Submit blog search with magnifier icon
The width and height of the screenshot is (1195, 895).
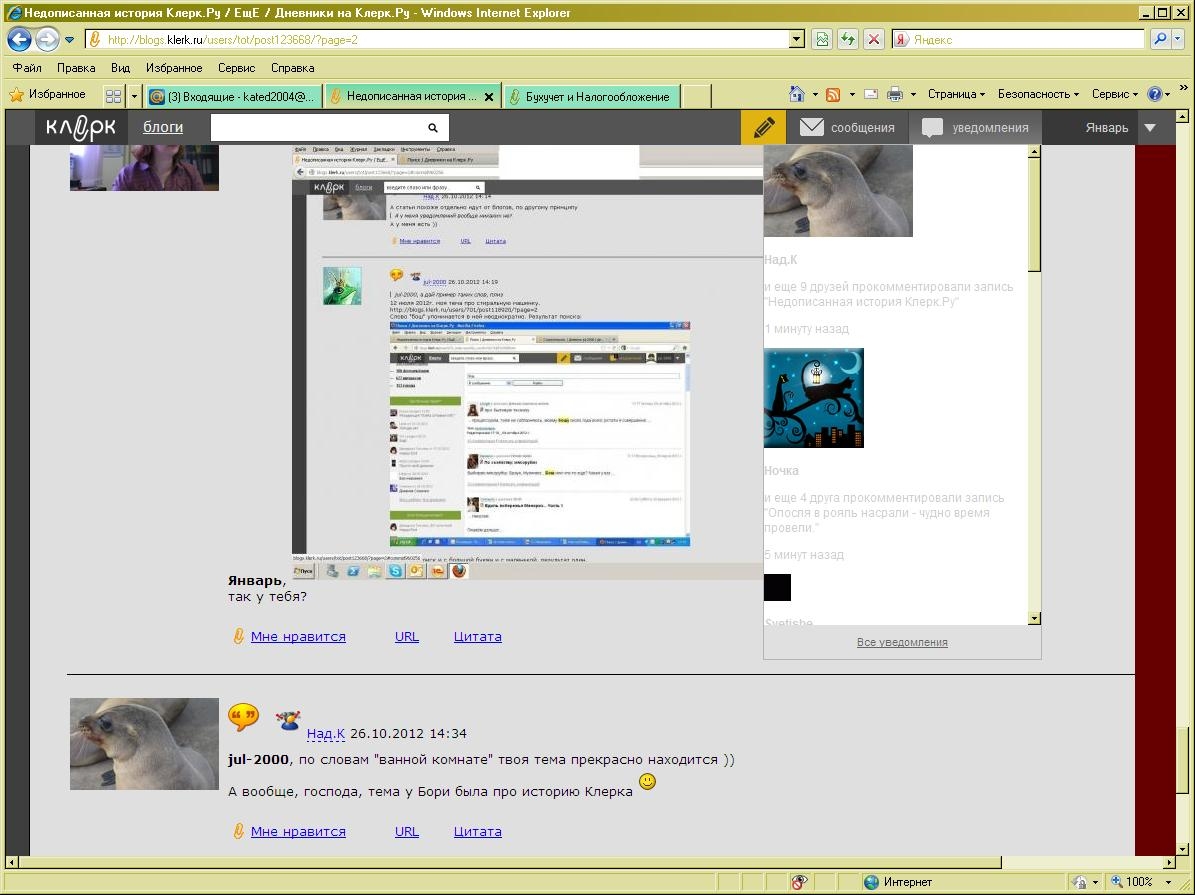click(433, 128)
